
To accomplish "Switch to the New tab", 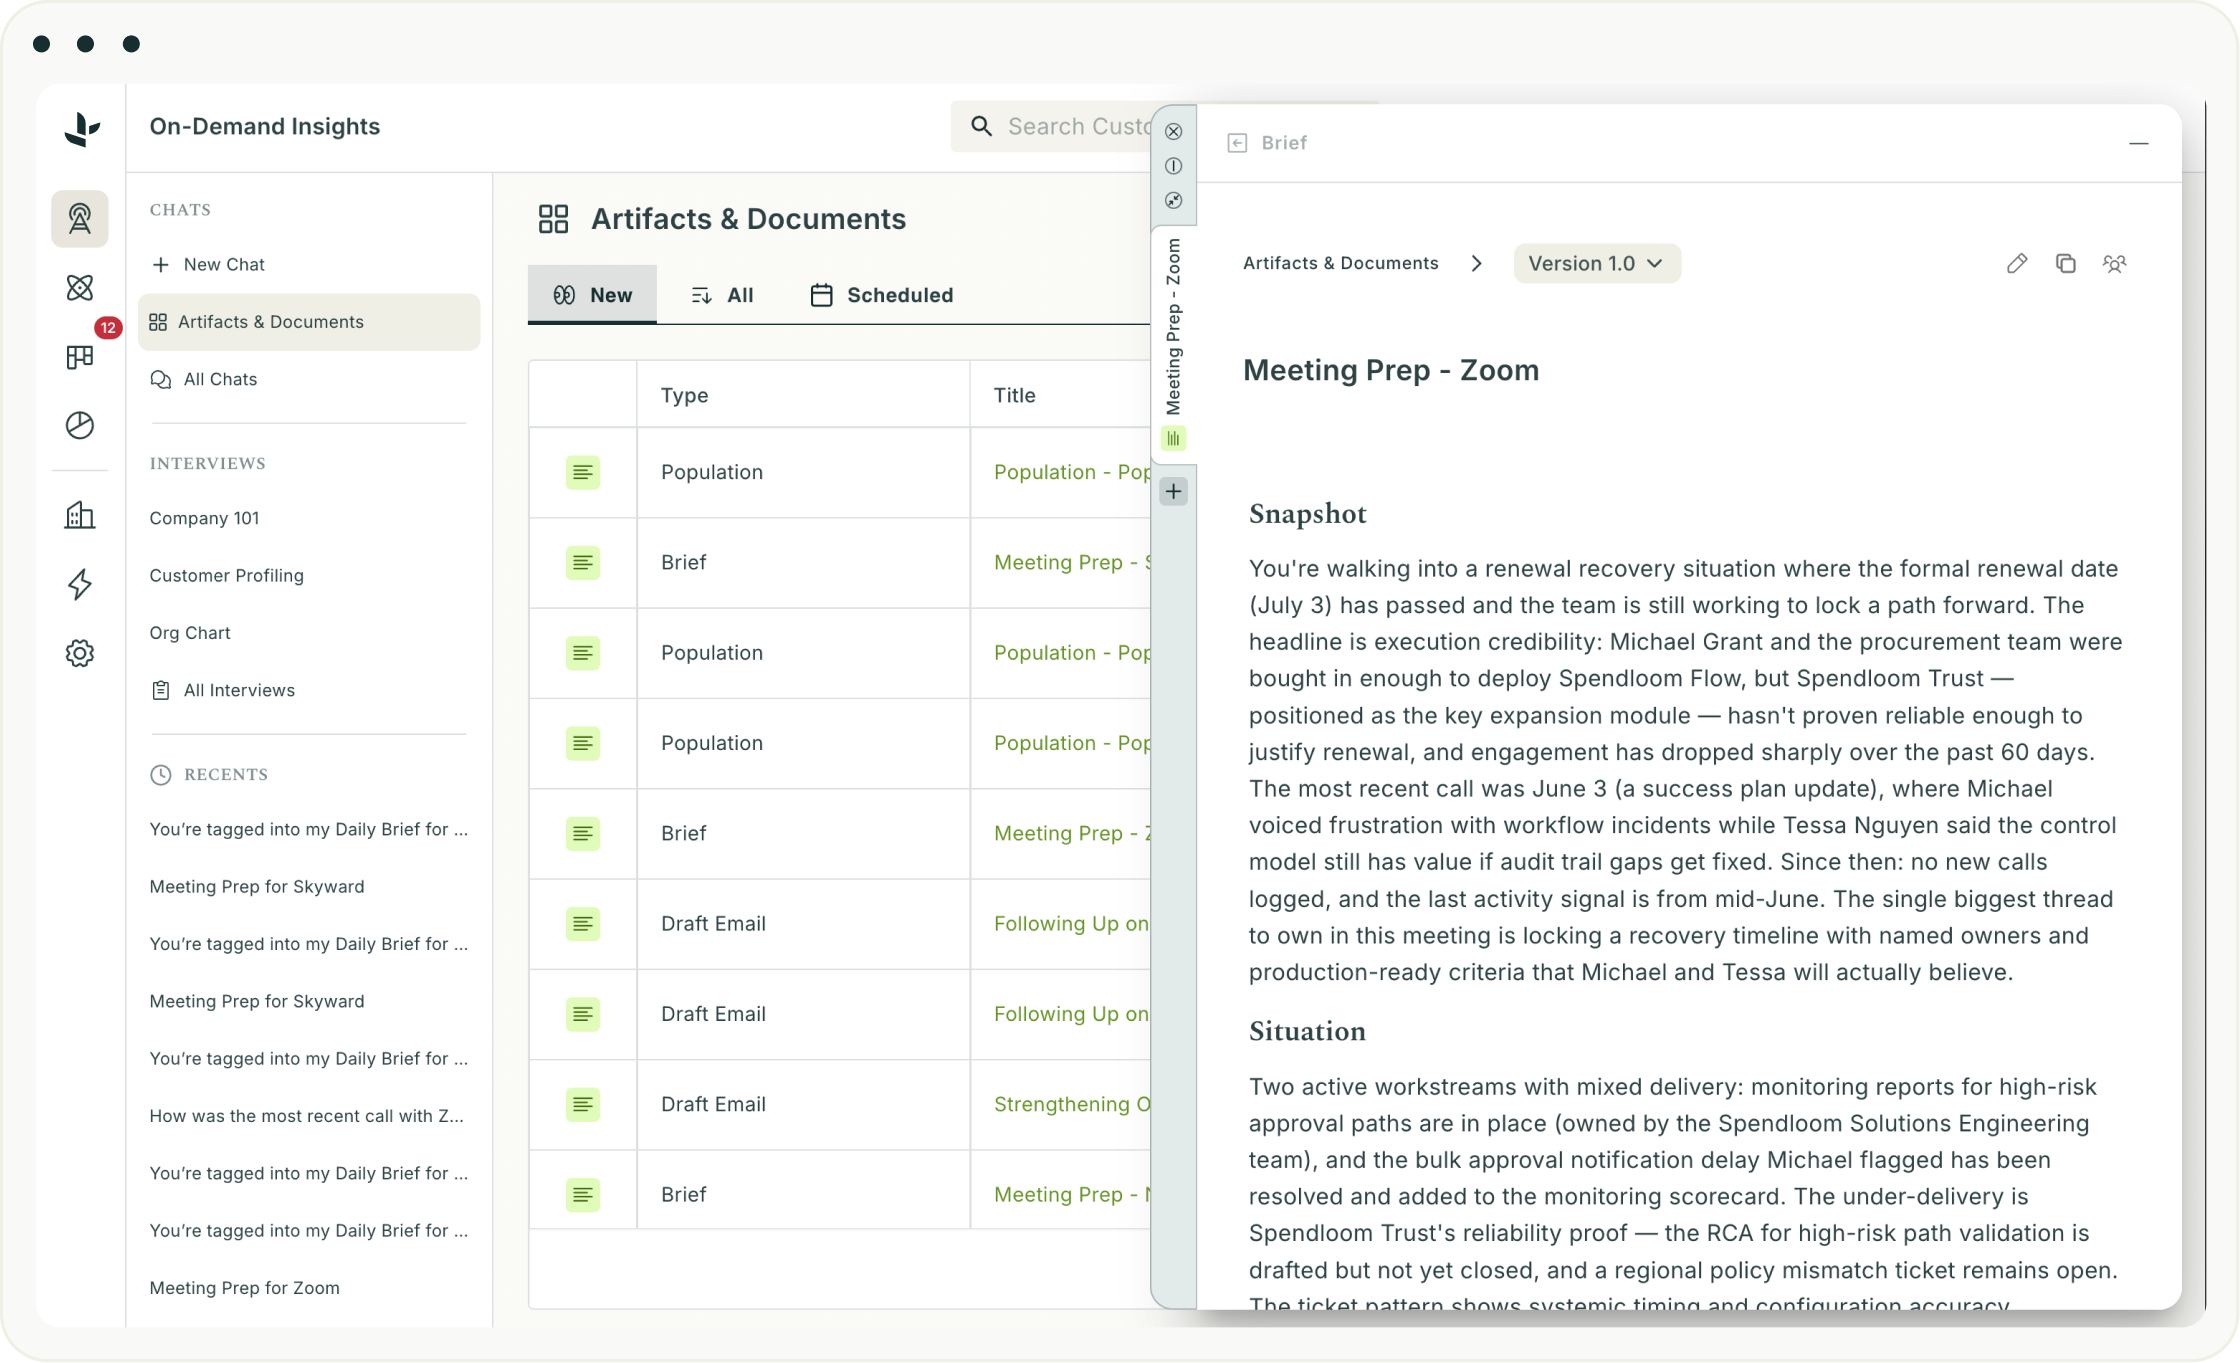I will (x=592, y=295).
